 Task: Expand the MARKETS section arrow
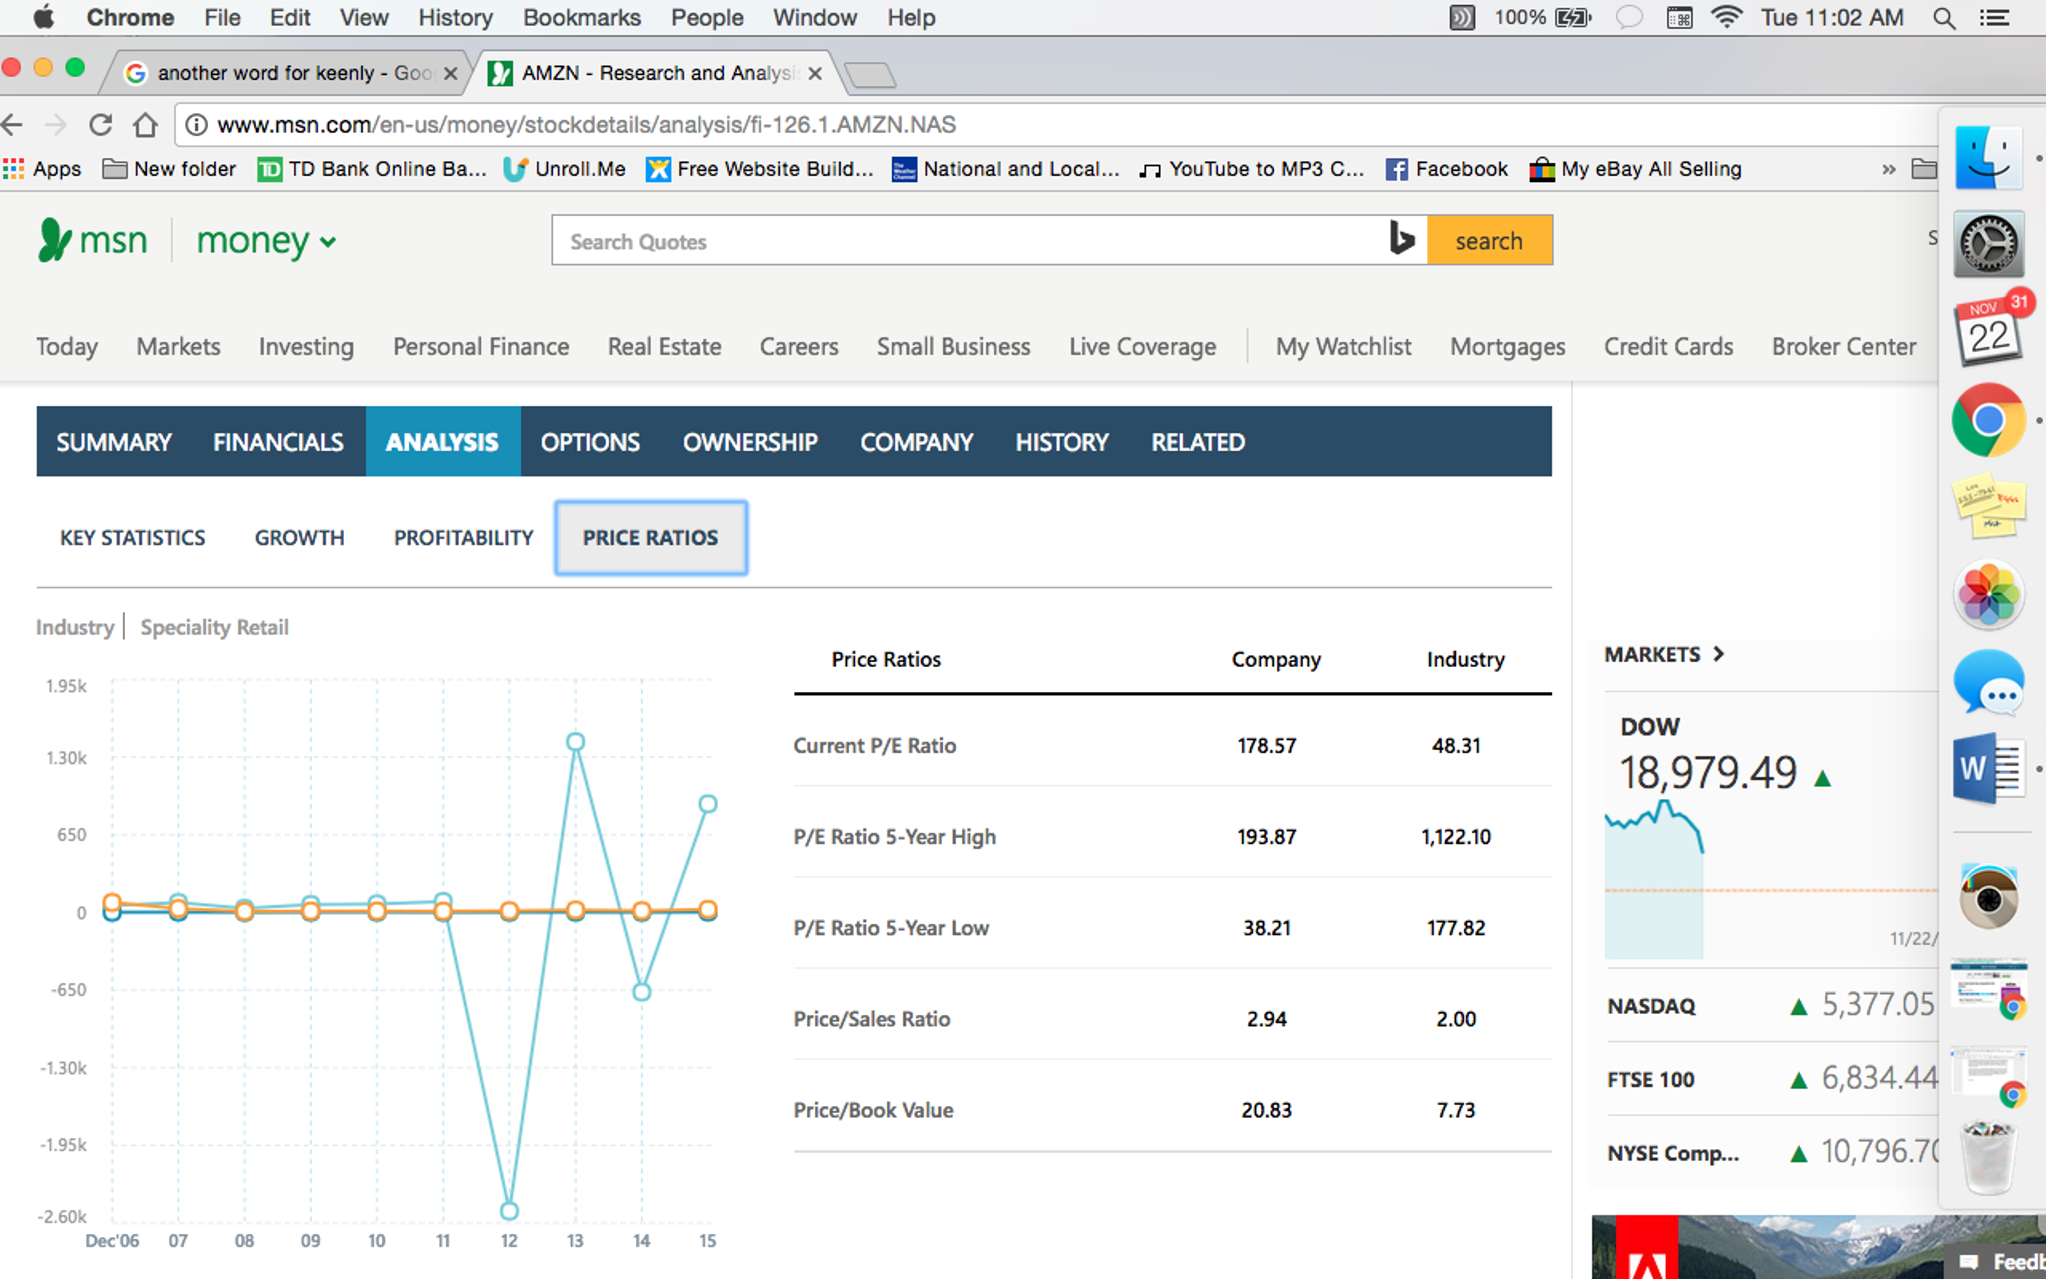pyautogui.click(x=1718, y=654)
